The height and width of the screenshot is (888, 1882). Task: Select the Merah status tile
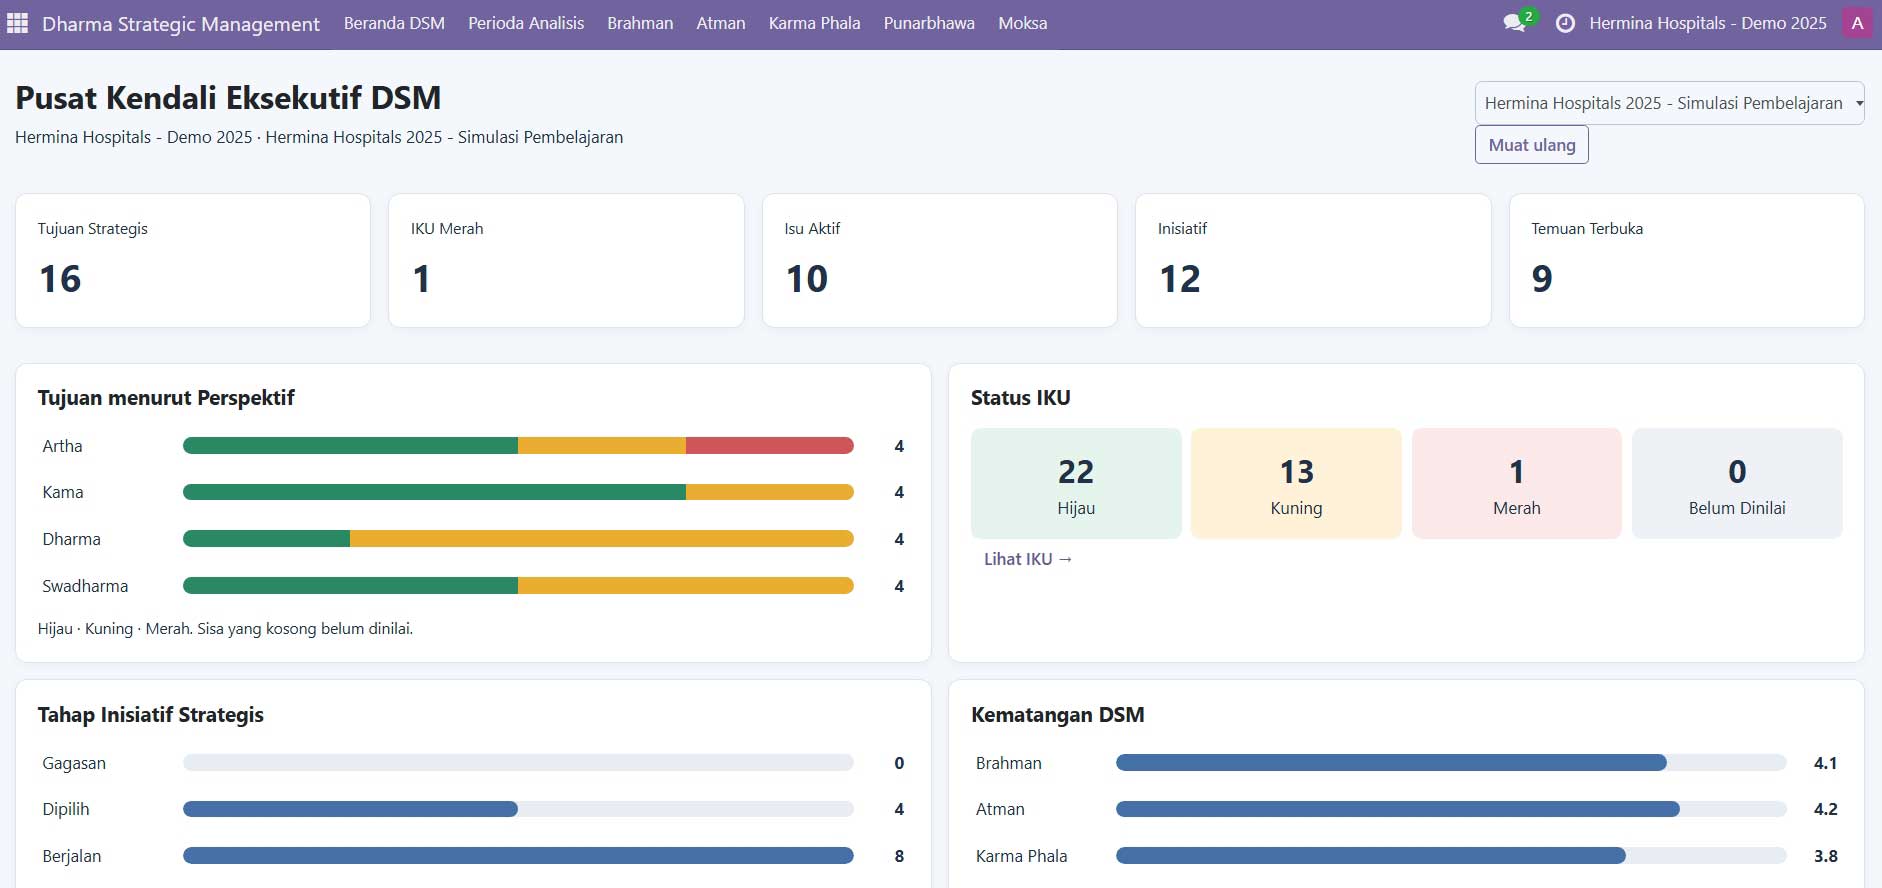(x=1517, y=484)
